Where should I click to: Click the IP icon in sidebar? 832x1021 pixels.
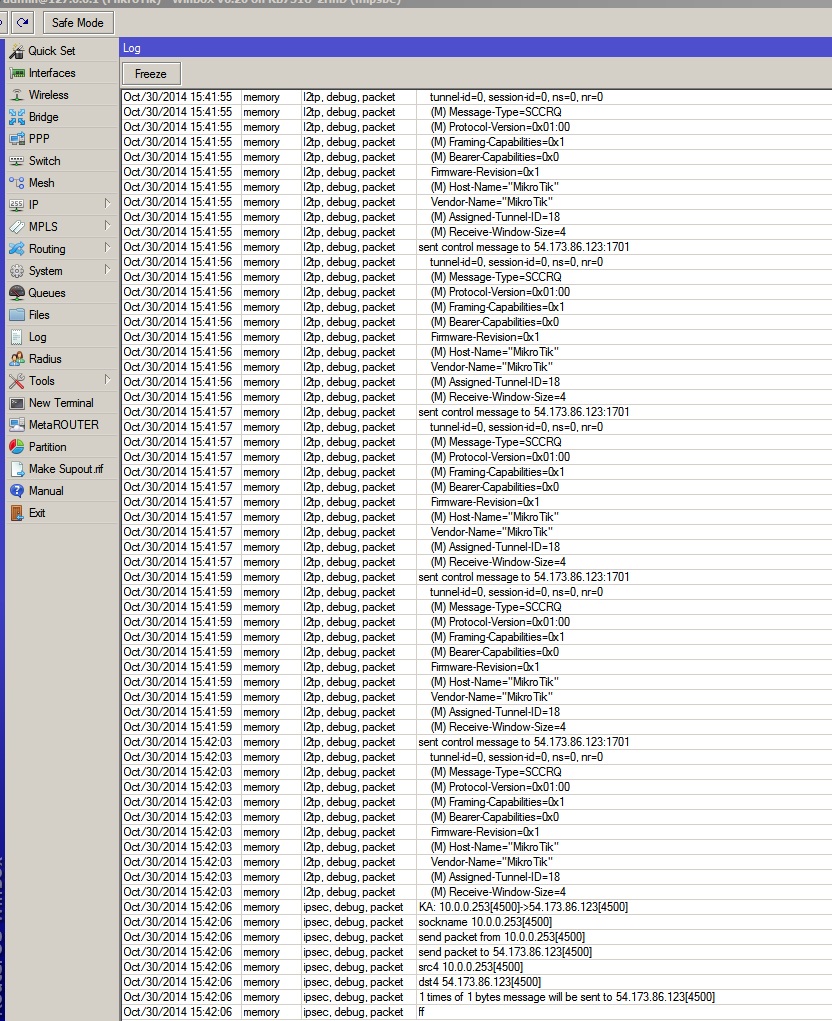[17, 205]
